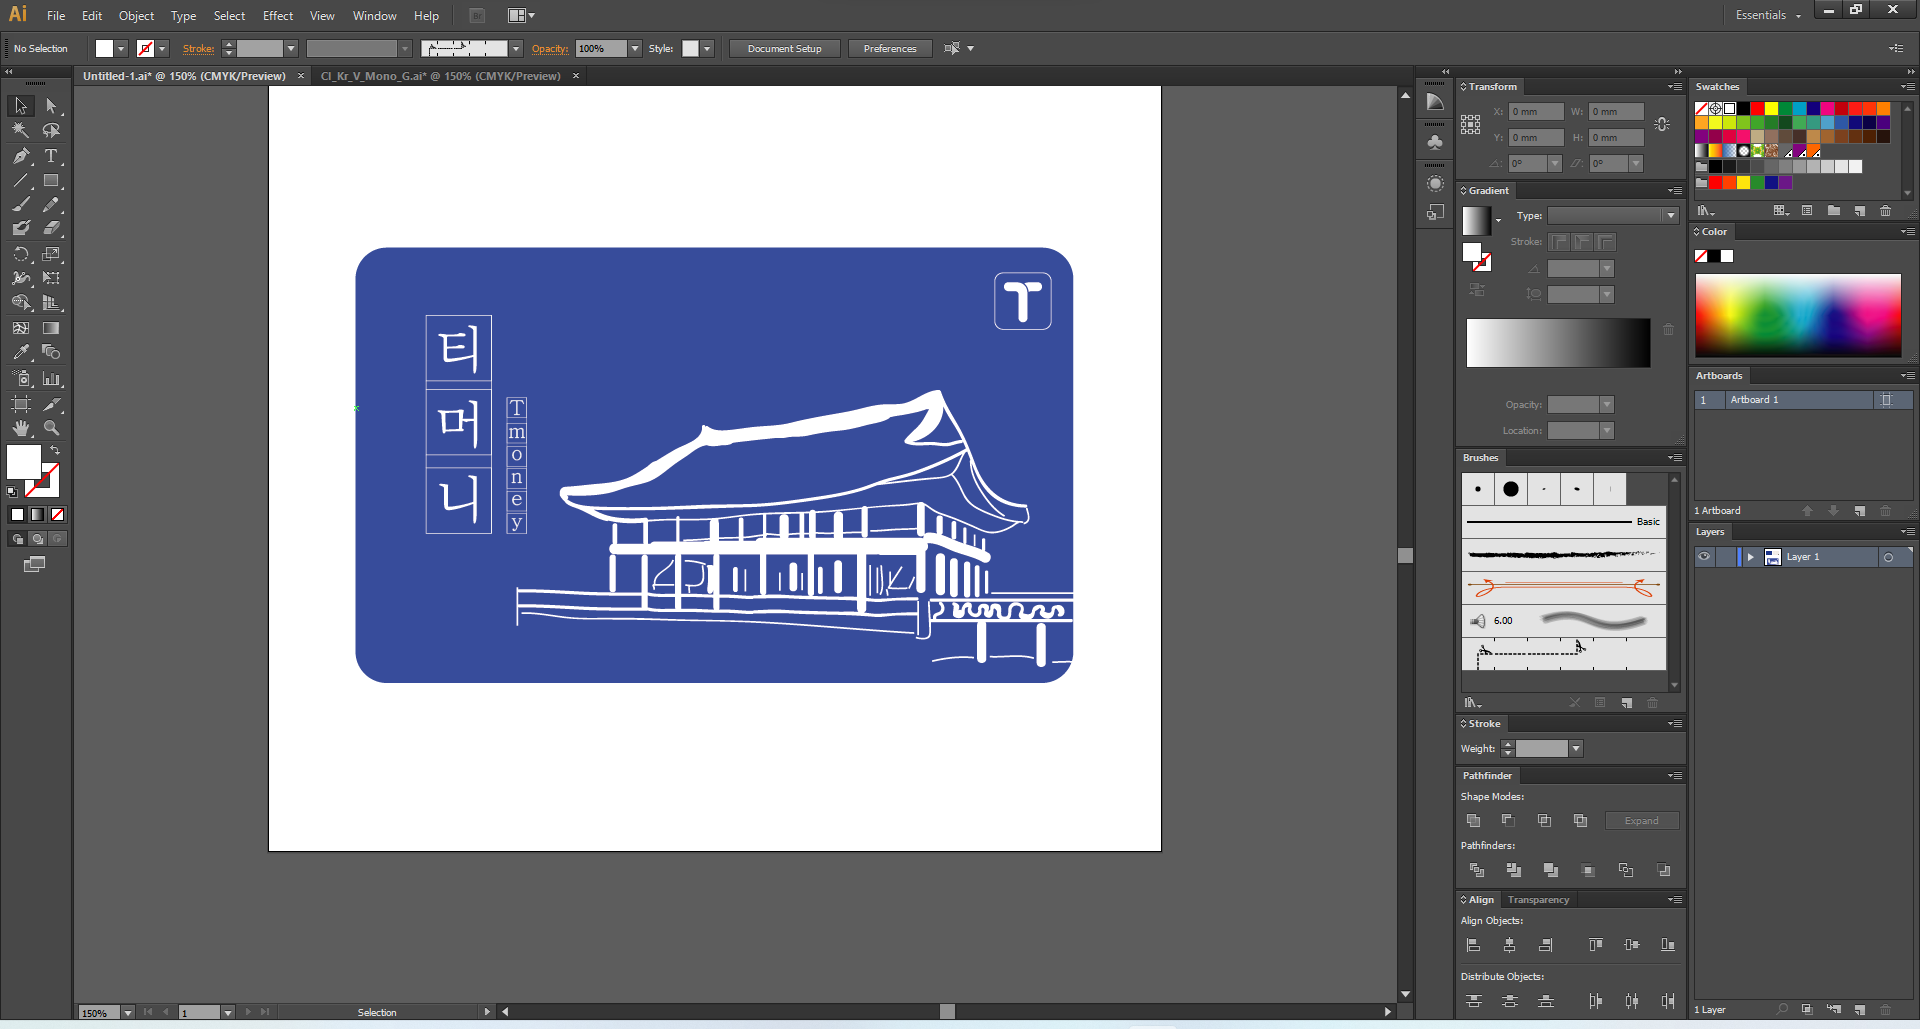Open the Opacity percentage dropdown
The height and width of the screenshot is (1029, 1920).
(635, 49)
